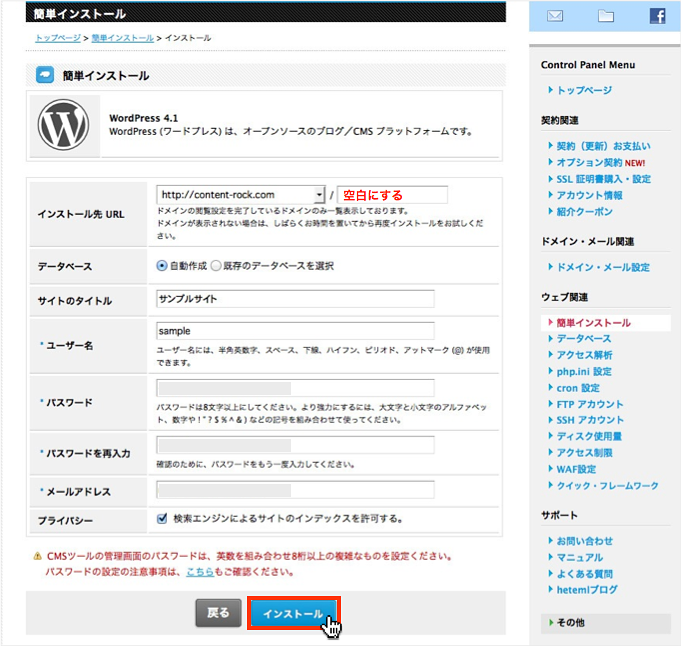Viewport: 681px width, 646px height.
Task: Click the パスワード input field
Action: (295, 388)
